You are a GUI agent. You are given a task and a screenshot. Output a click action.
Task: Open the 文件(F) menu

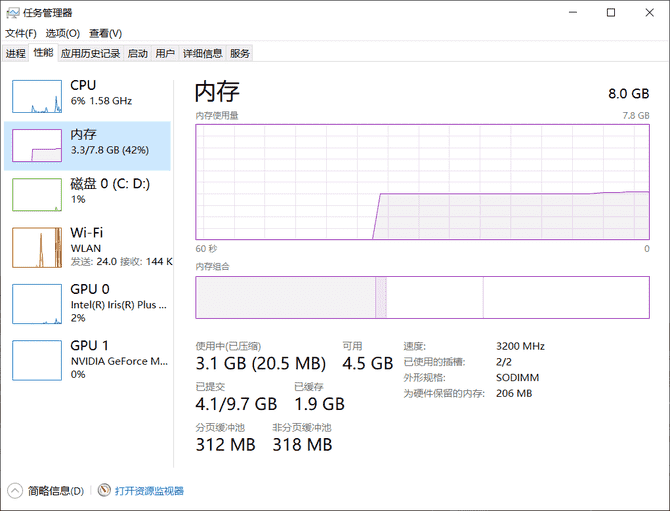pos(20,33)
